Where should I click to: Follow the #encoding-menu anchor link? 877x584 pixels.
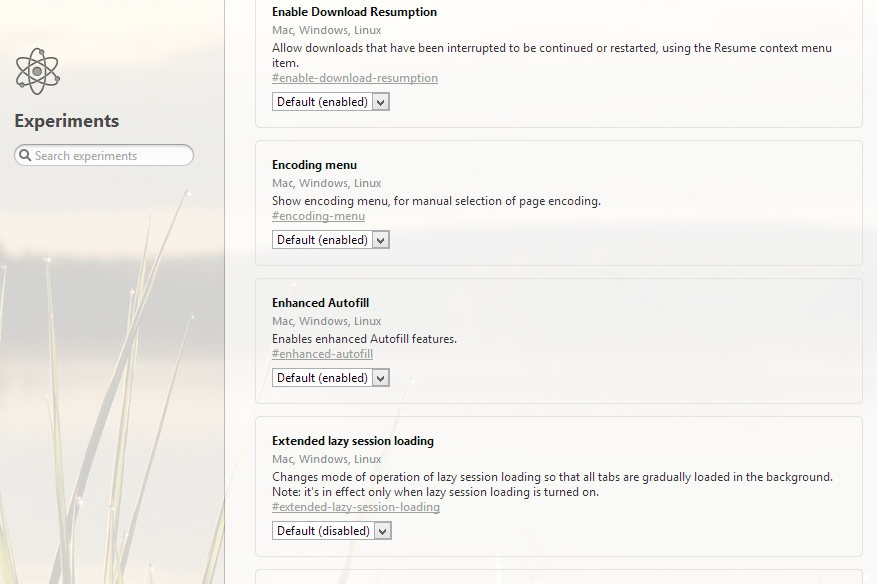318,216
